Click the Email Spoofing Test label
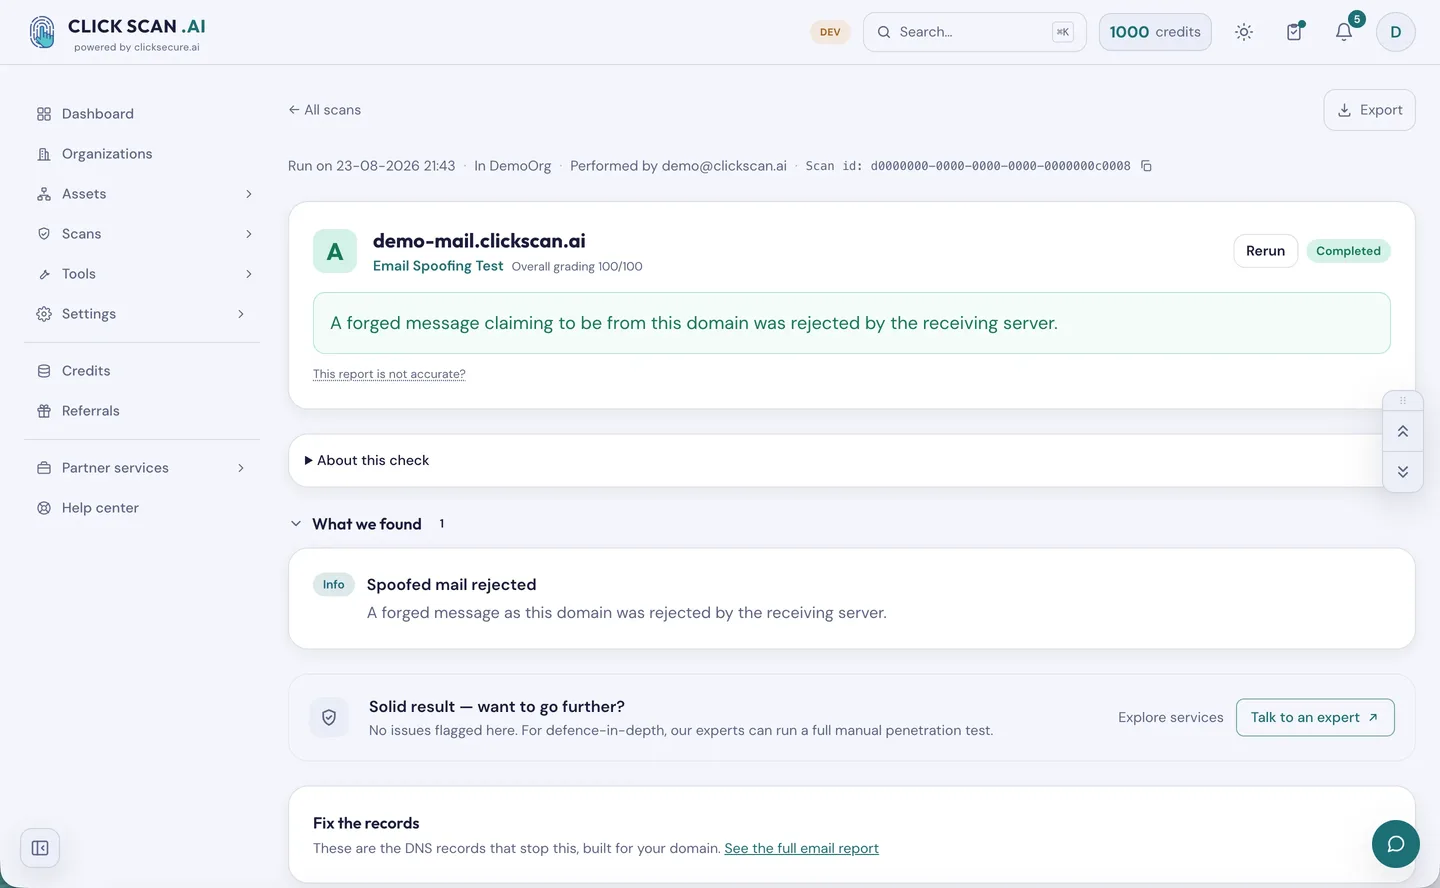 tap(438, 266)
